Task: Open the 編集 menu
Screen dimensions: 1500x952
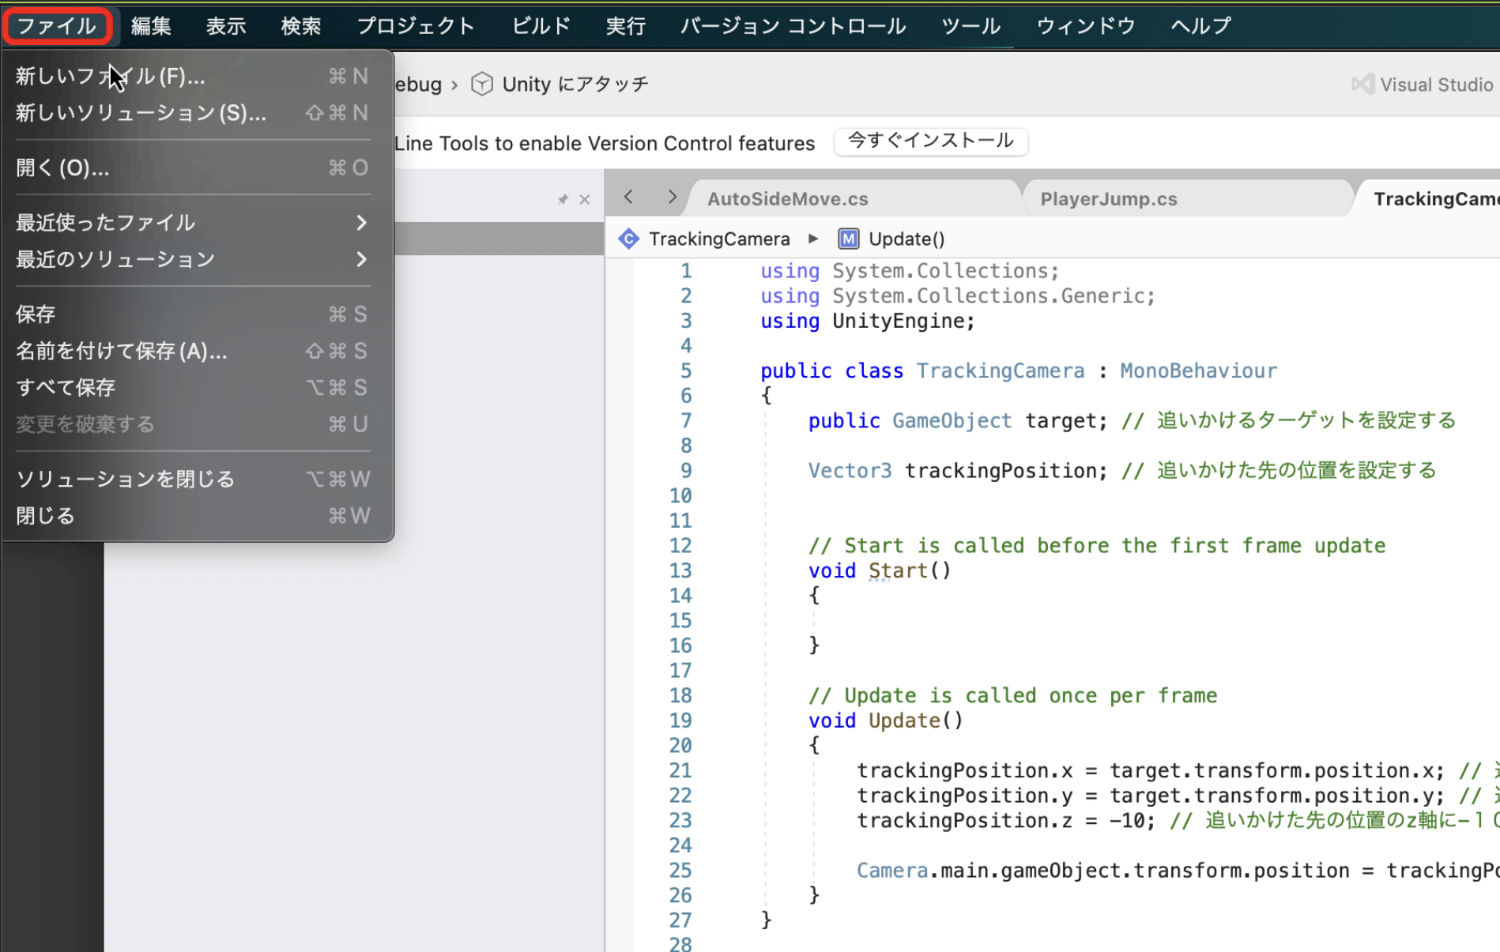Action: tap(151, 25)
